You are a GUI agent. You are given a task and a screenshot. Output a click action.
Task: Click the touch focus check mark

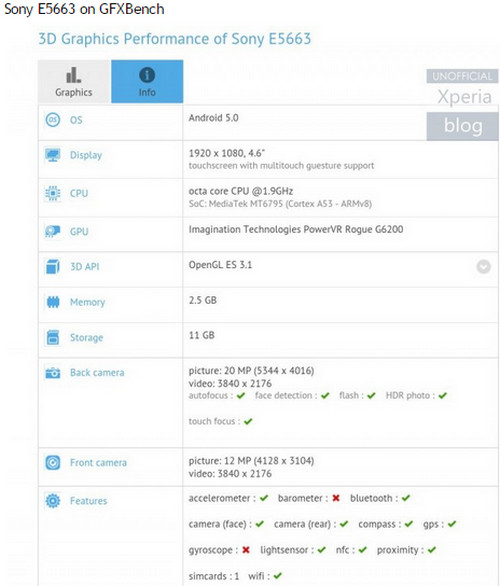[x=248, y=422]
